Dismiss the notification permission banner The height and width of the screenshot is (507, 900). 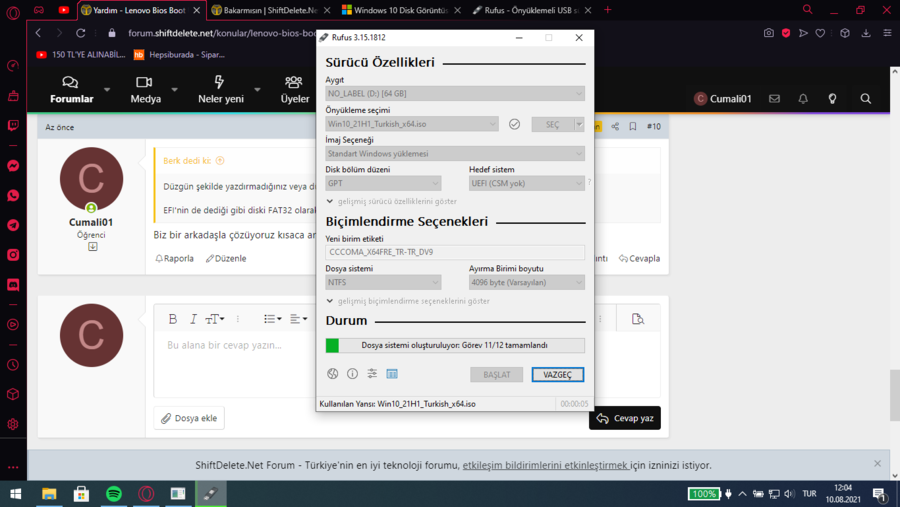(x=877, y=463)
